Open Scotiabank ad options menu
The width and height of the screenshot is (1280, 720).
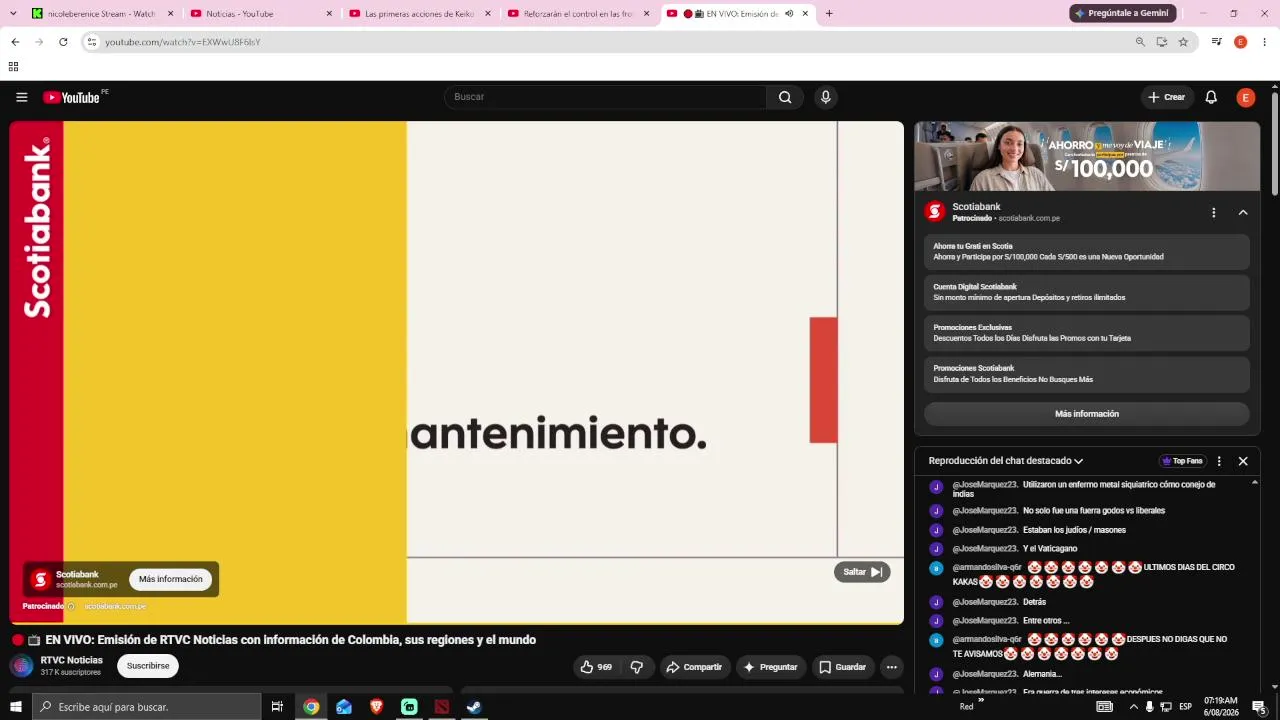click(x=1213, y=212)
